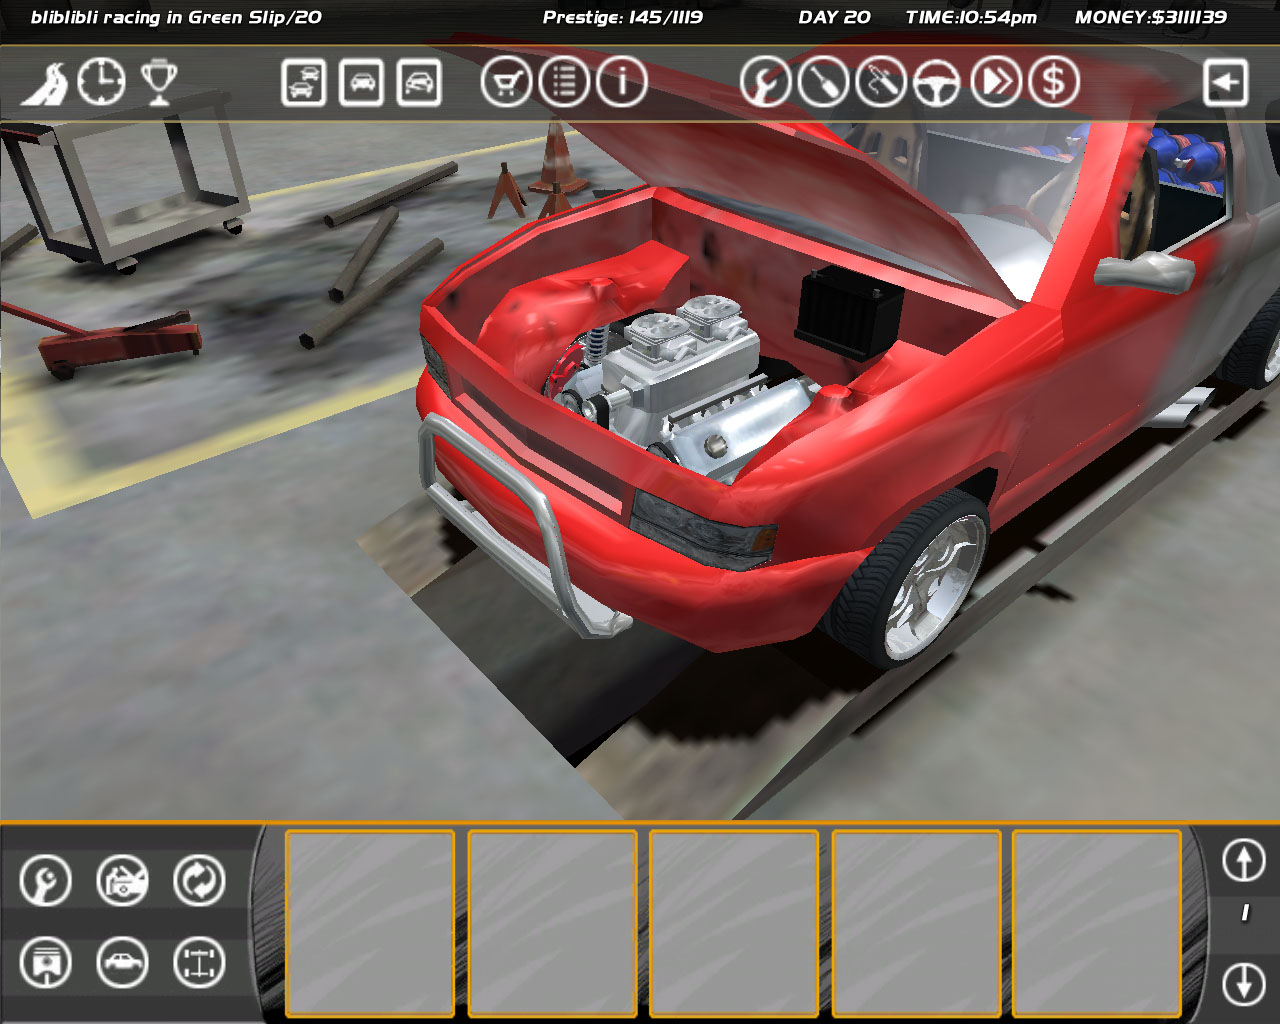Viewport: 1280px width, 1024px height.
Task: Open the multiple cars lot icon
Action: (303, 82)
